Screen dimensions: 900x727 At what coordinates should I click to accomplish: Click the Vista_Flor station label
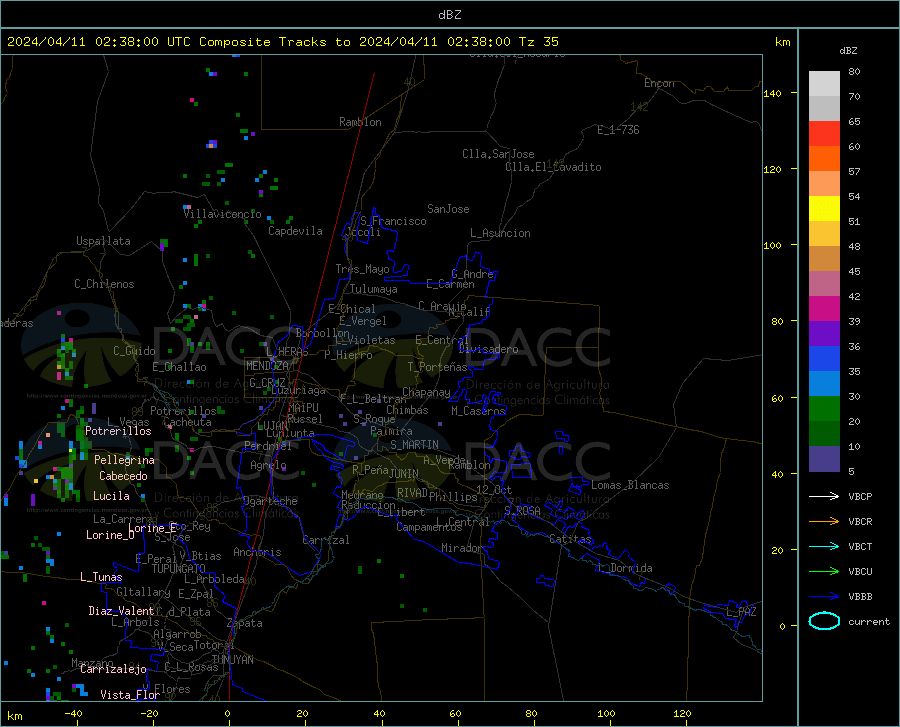130,695
